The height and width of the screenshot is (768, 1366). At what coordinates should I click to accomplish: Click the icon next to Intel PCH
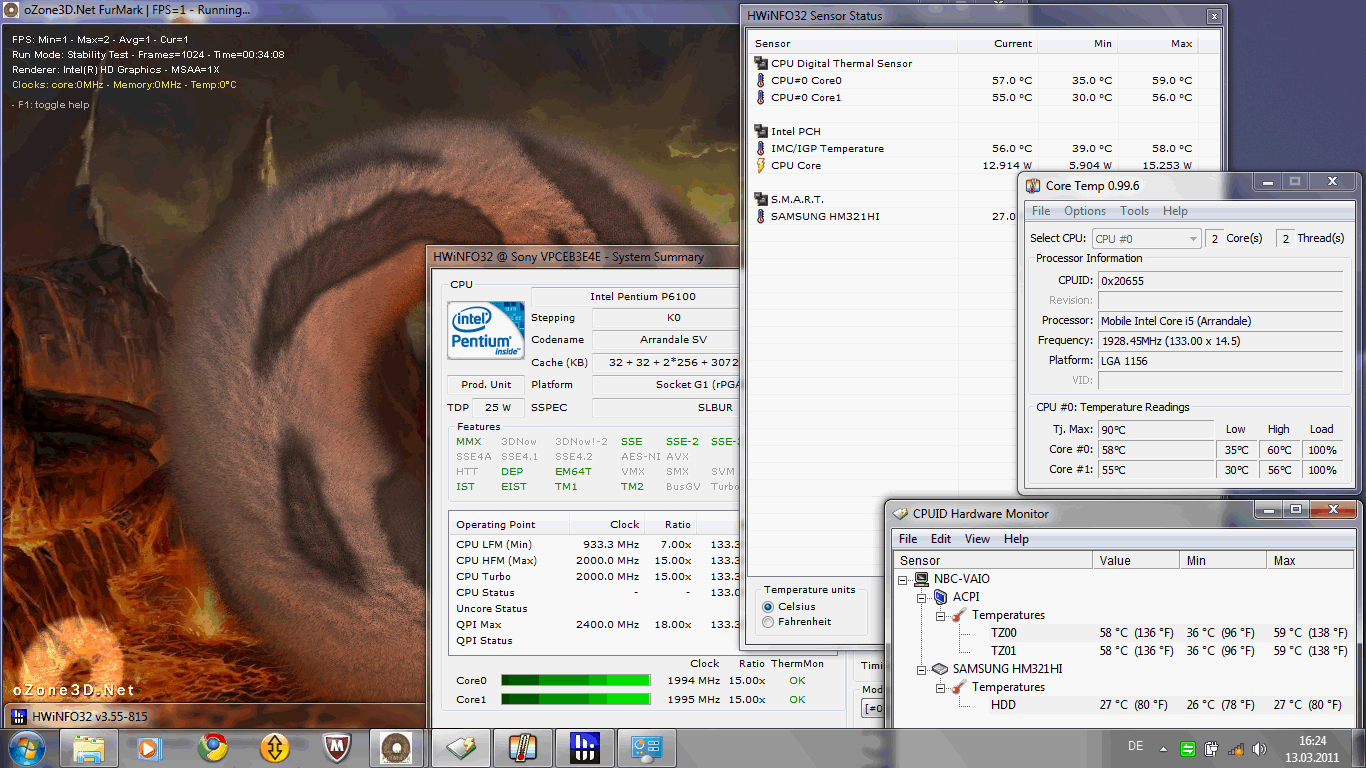761,131
